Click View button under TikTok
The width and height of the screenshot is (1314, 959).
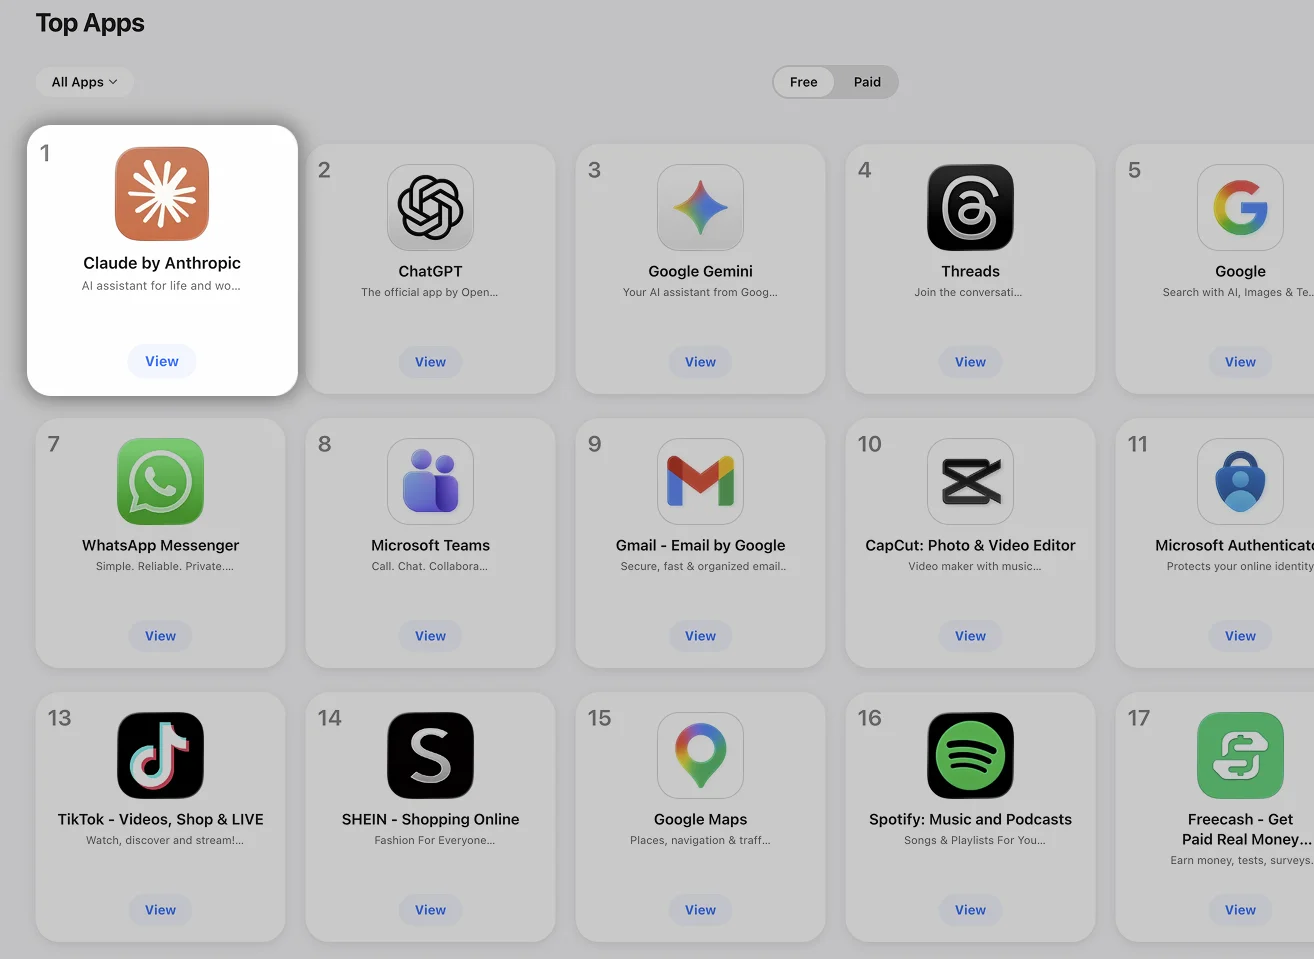(160, 910)
